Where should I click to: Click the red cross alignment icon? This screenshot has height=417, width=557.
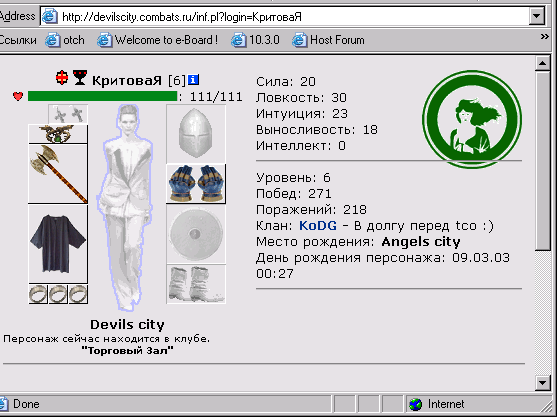click(62, 77)
